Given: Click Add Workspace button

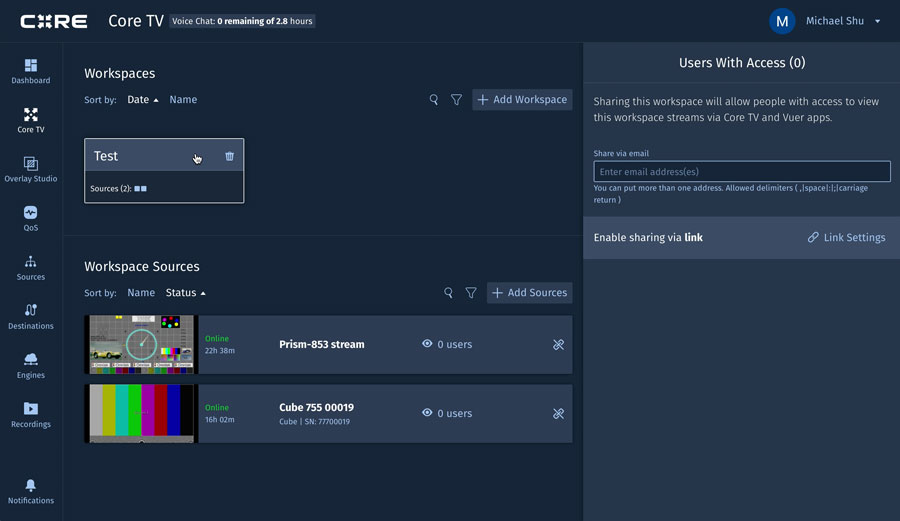Looking at the screenshot, I should tap(522, 100).
